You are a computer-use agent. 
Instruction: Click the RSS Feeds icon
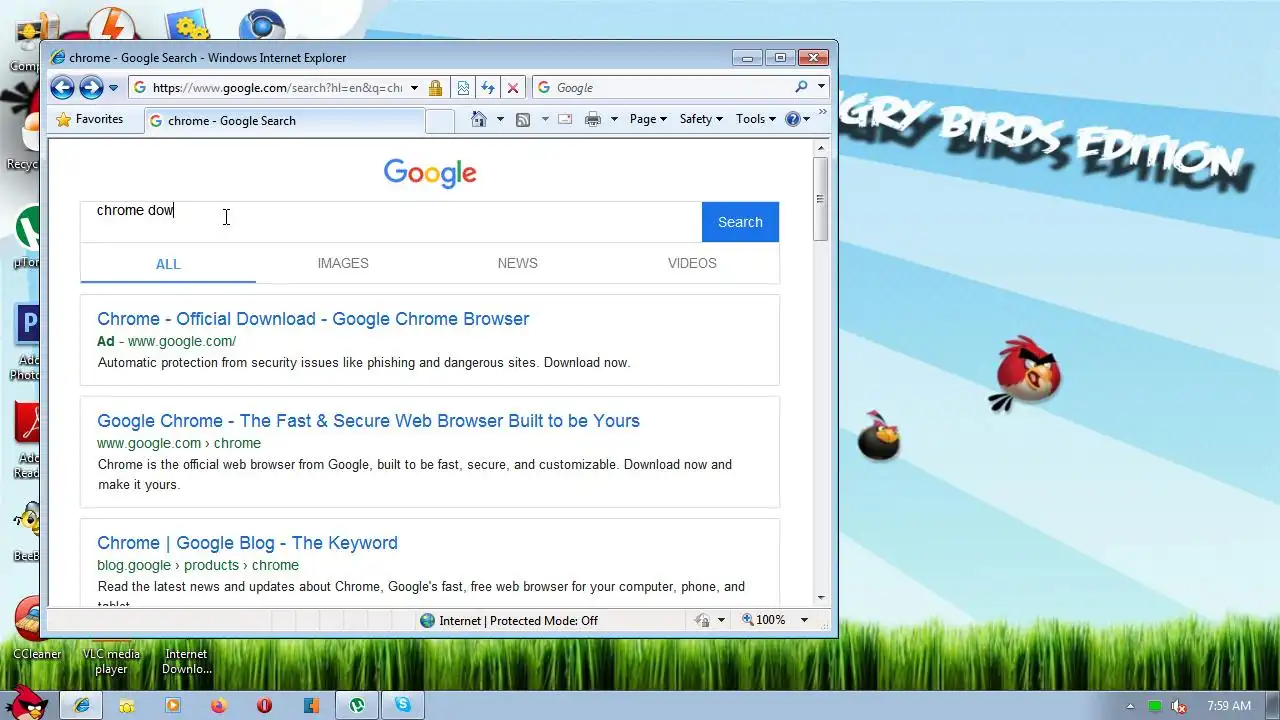(522, 120)
